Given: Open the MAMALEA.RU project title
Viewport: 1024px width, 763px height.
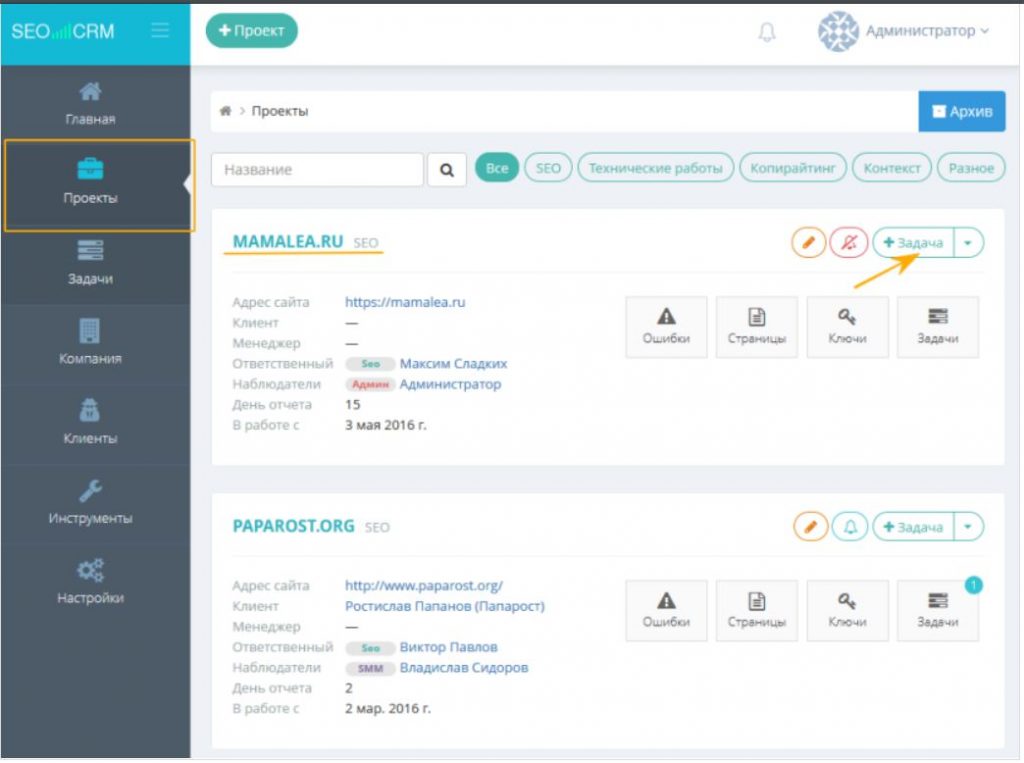Looking at the screenshot, I should (288, 242).
